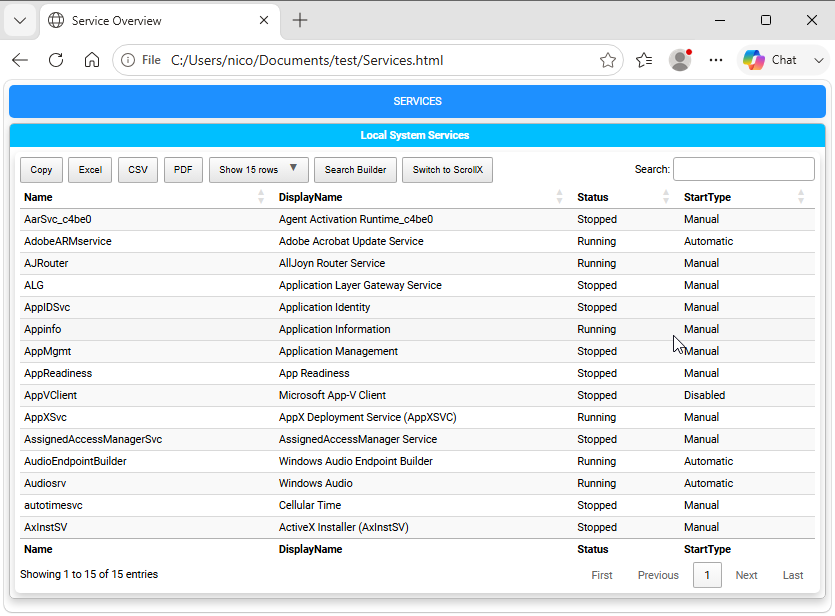The image size is (835, 616).
Task: Export table to PDF
Action: [183, 170]
